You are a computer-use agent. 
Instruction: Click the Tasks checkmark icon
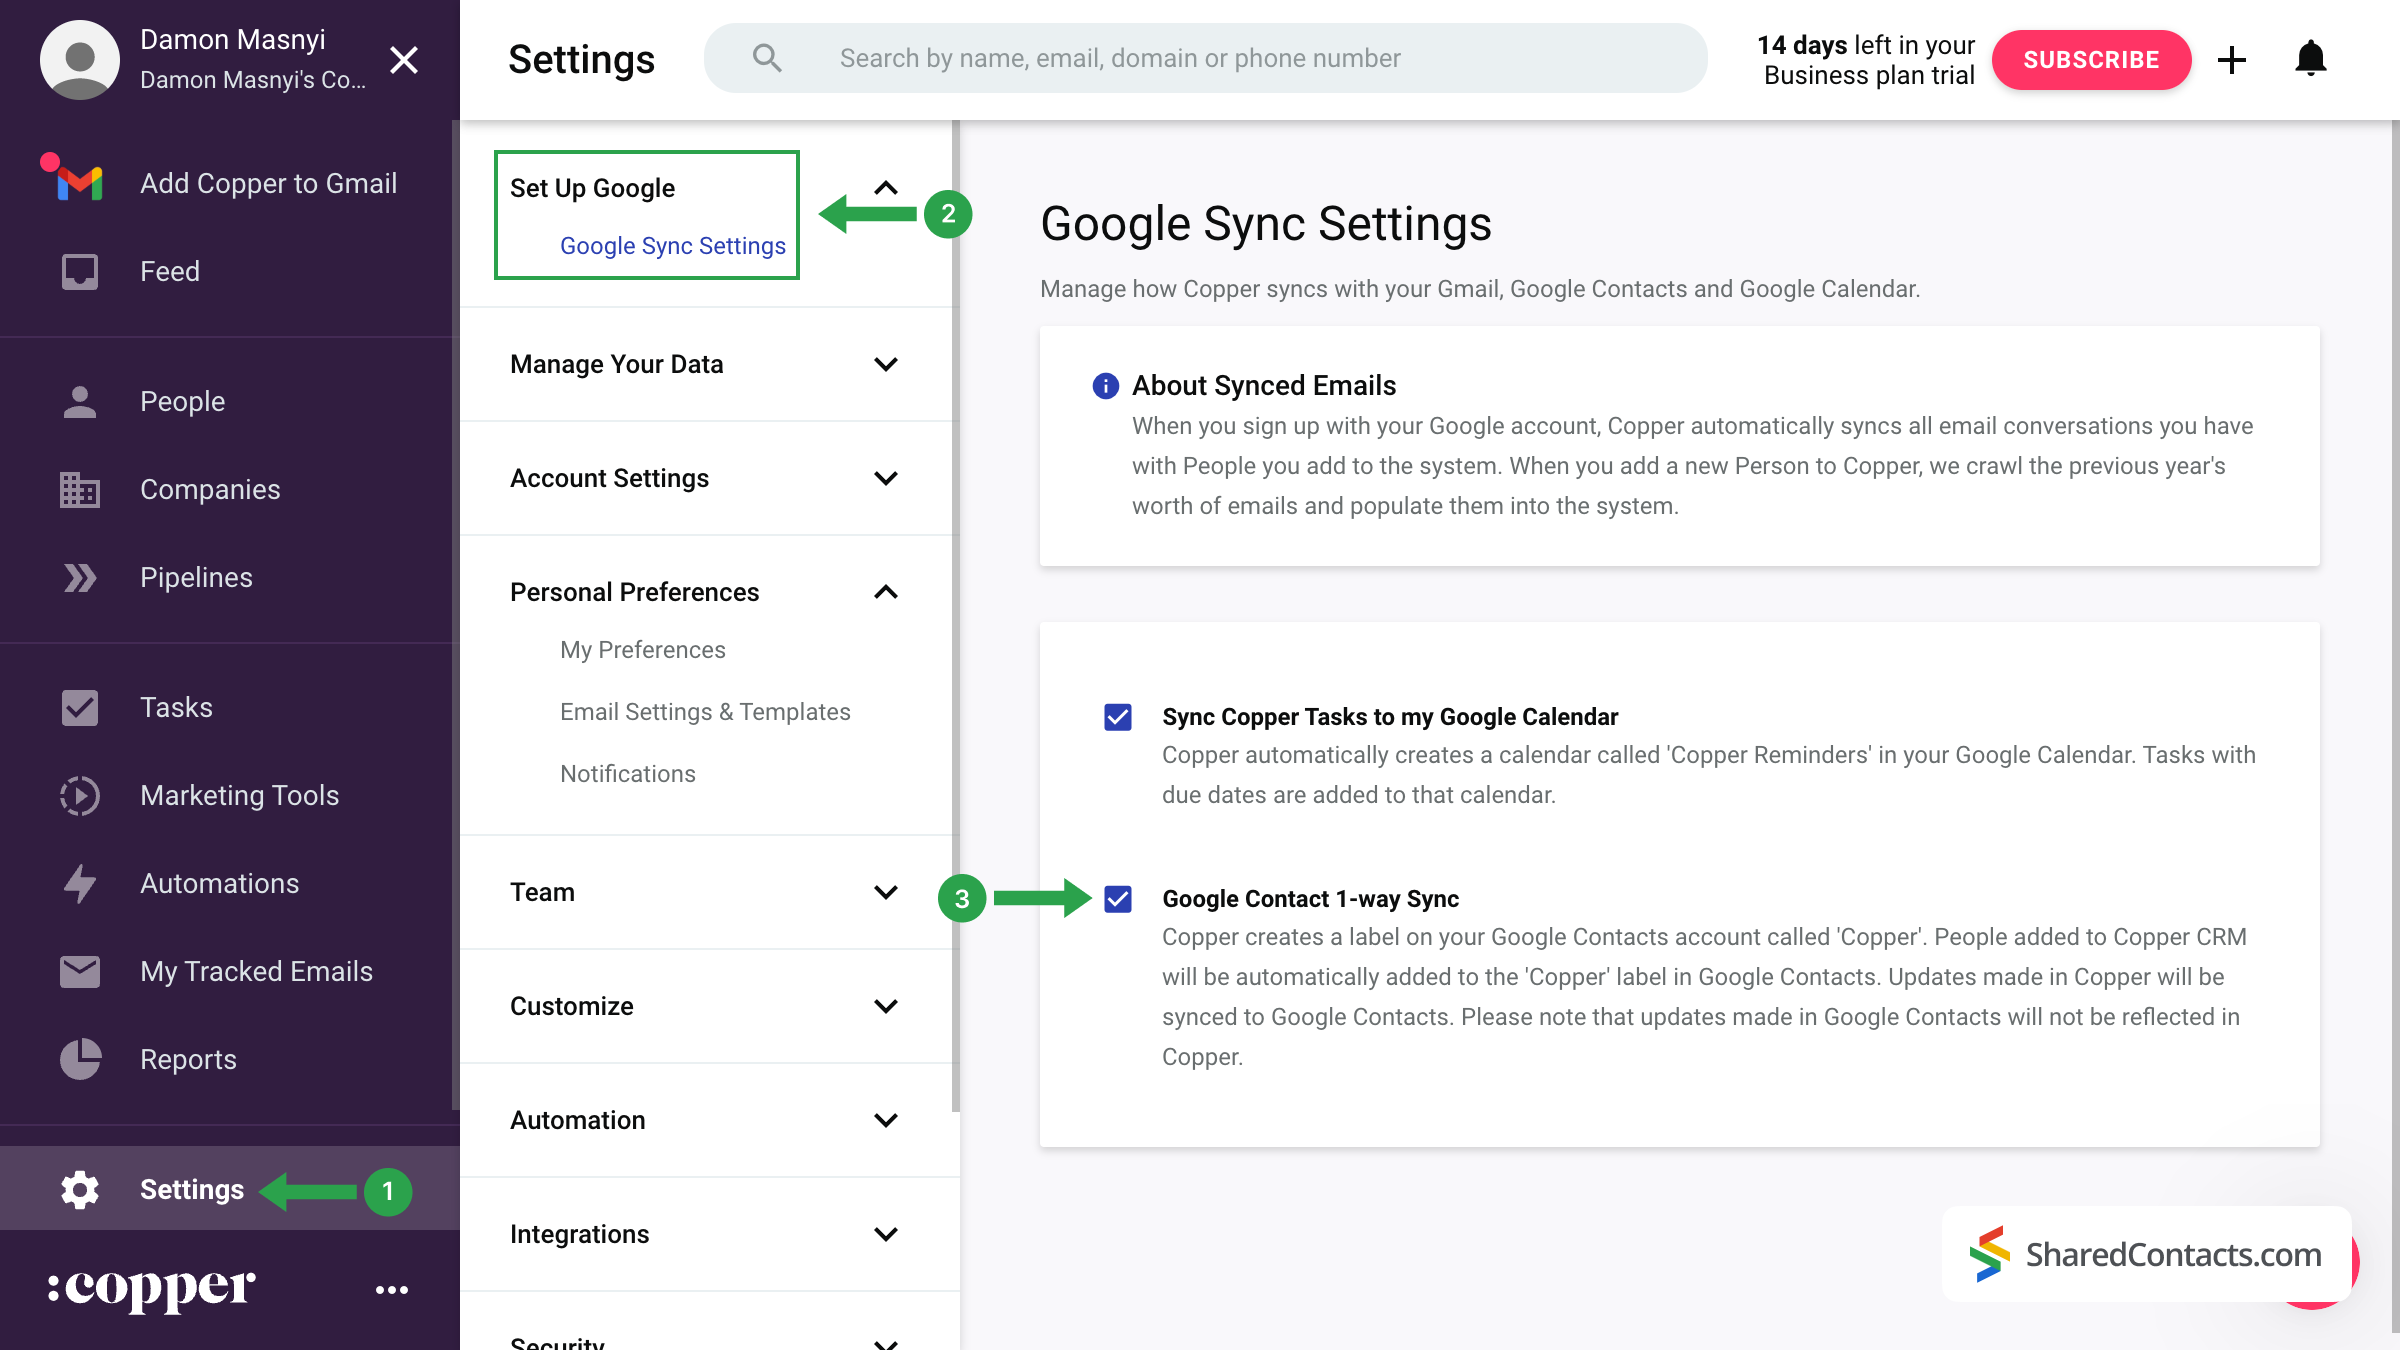(x=80, y=708)
